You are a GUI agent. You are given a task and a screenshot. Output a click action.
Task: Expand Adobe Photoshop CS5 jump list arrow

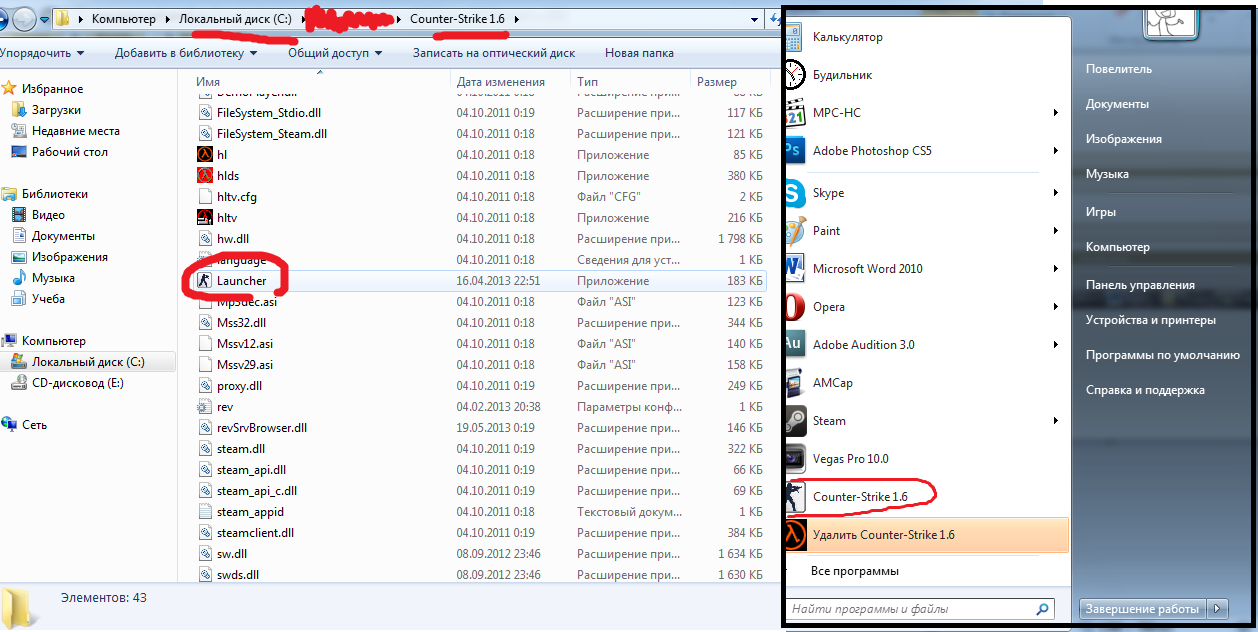click(x=1056, y=151)
